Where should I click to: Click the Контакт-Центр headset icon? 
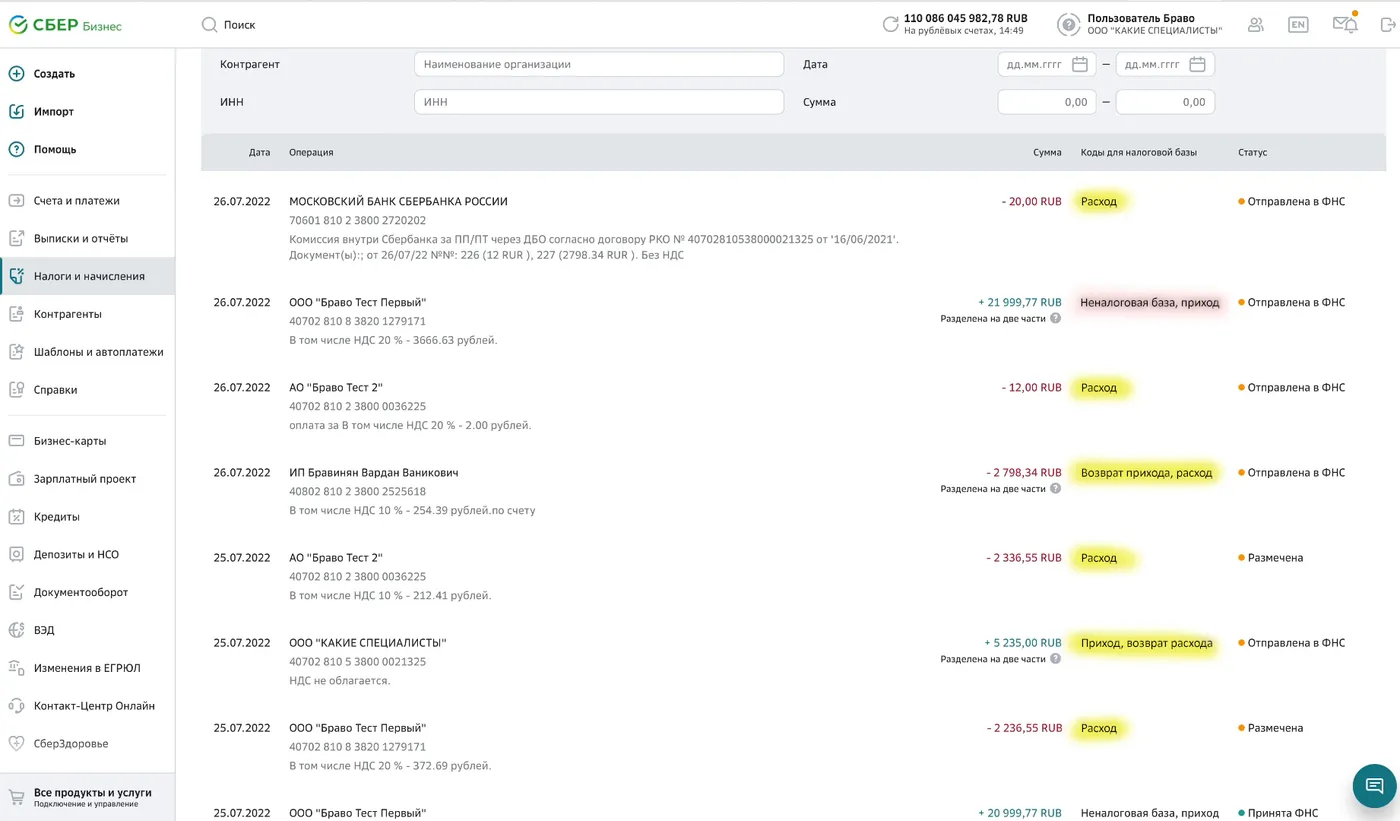(16, 706)
